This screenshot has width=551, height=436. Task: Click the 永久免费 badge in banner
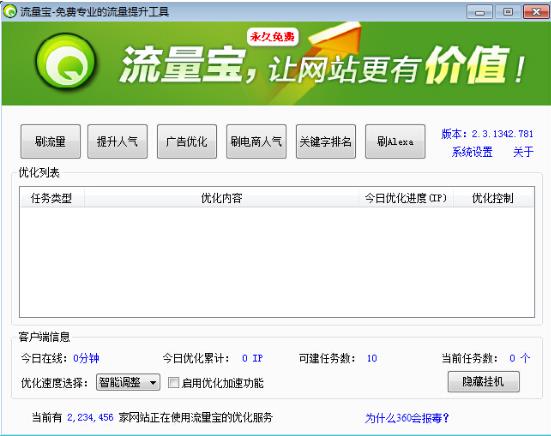click(273, 36)
